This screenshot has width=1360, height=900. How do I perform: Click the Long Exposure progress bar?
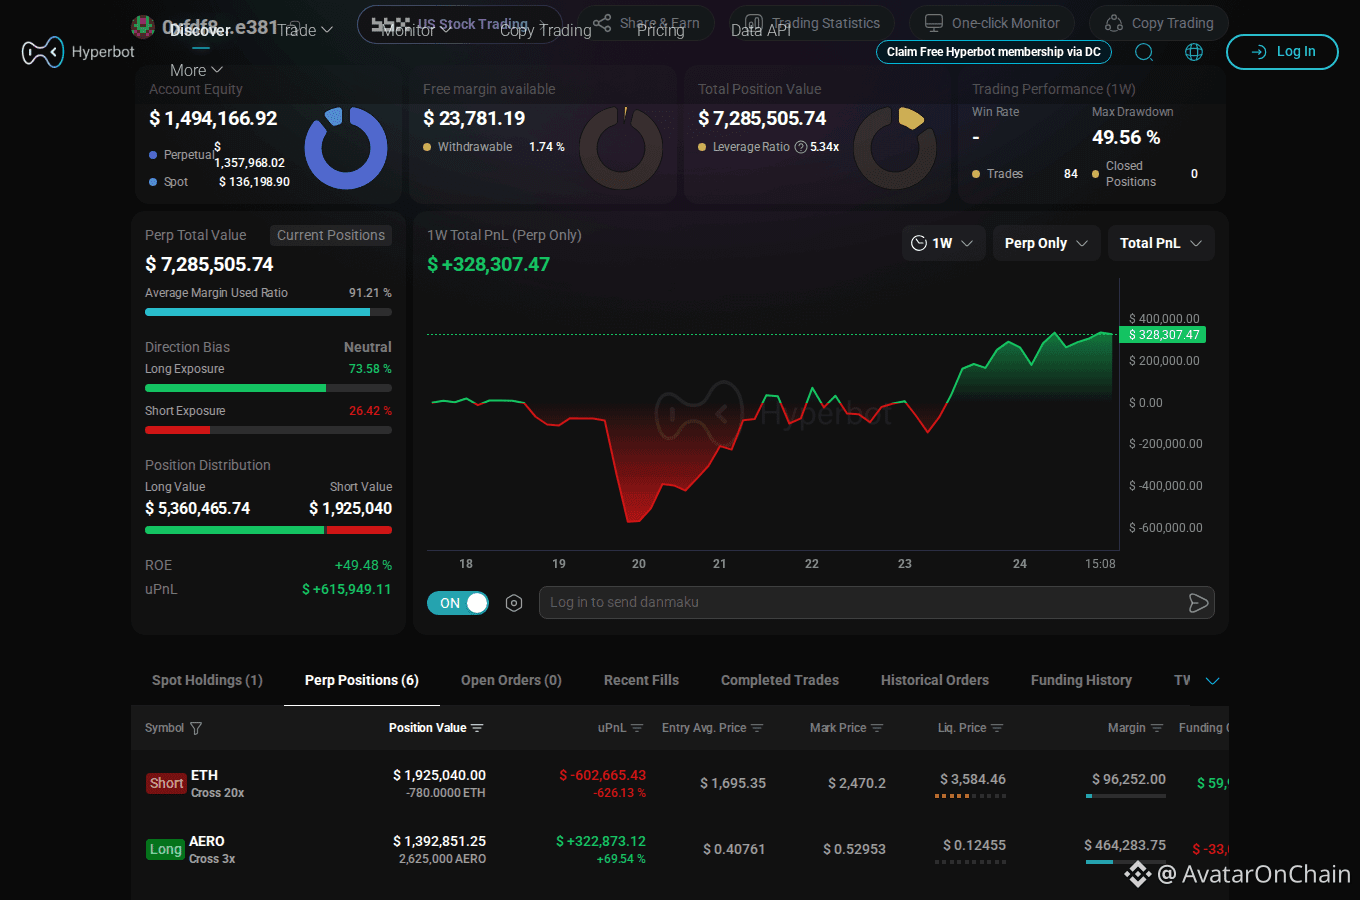coord(268,388)
